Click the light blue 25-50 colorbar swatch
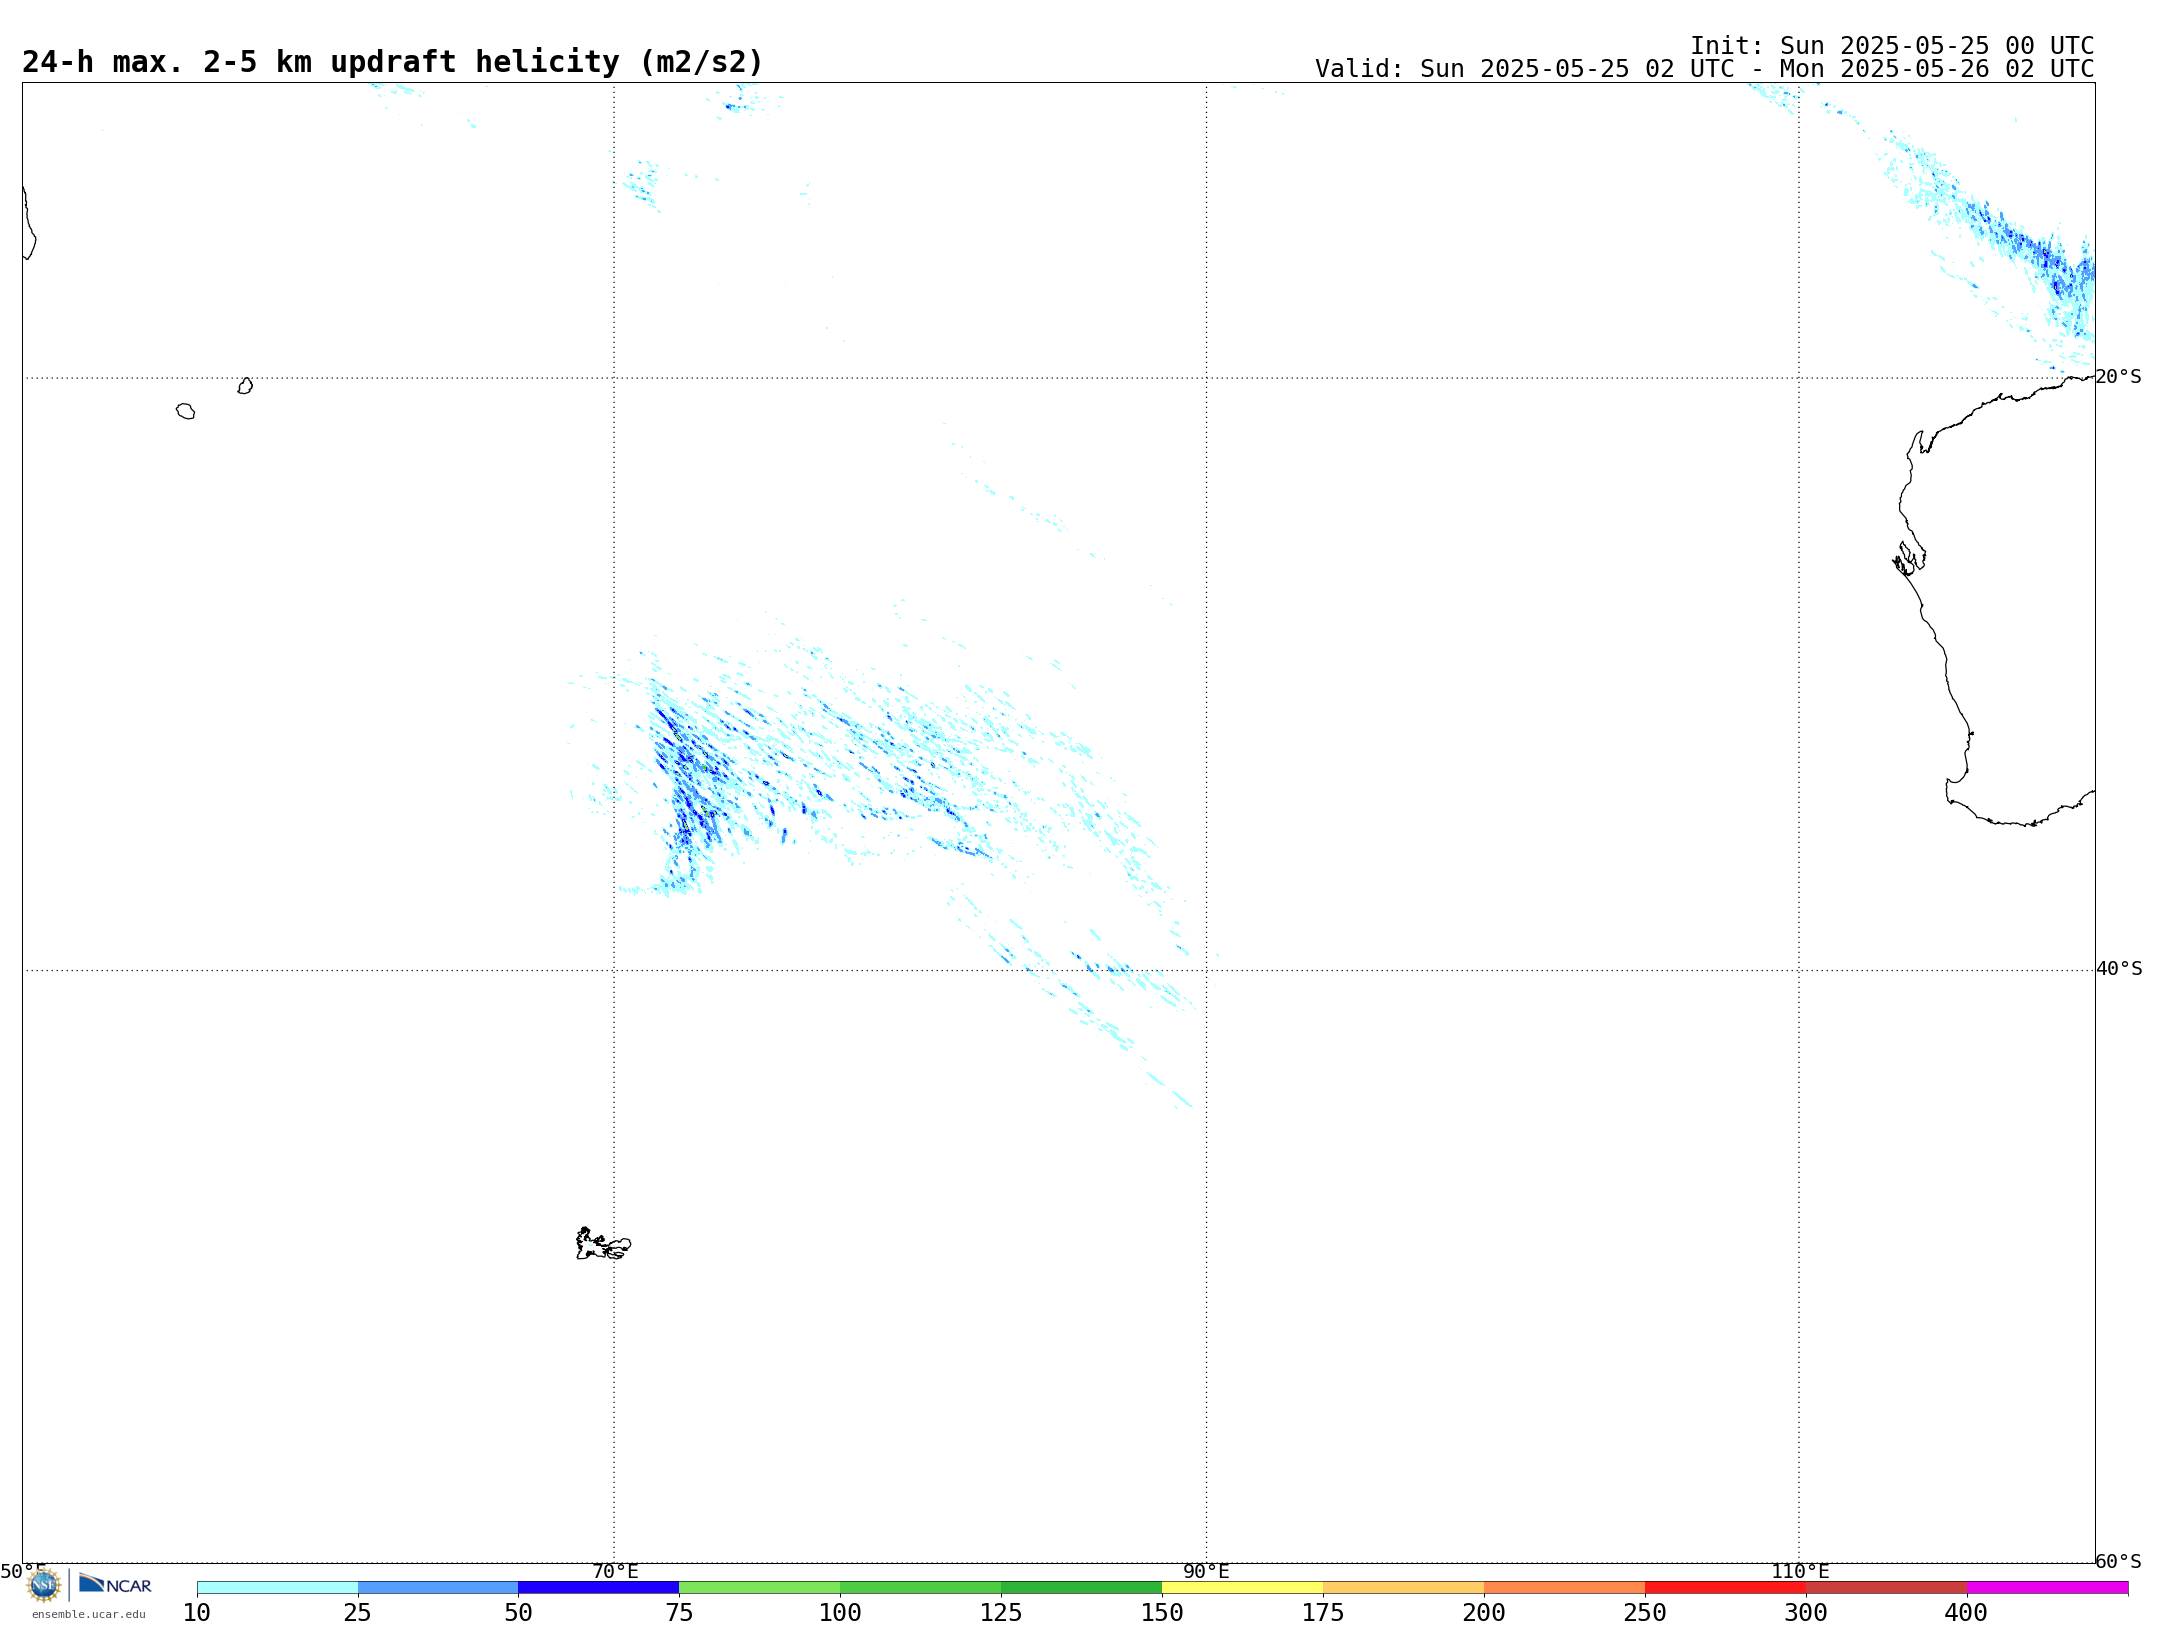Viewport: 2160px width, 1626px height. [x=438, y=1587]
